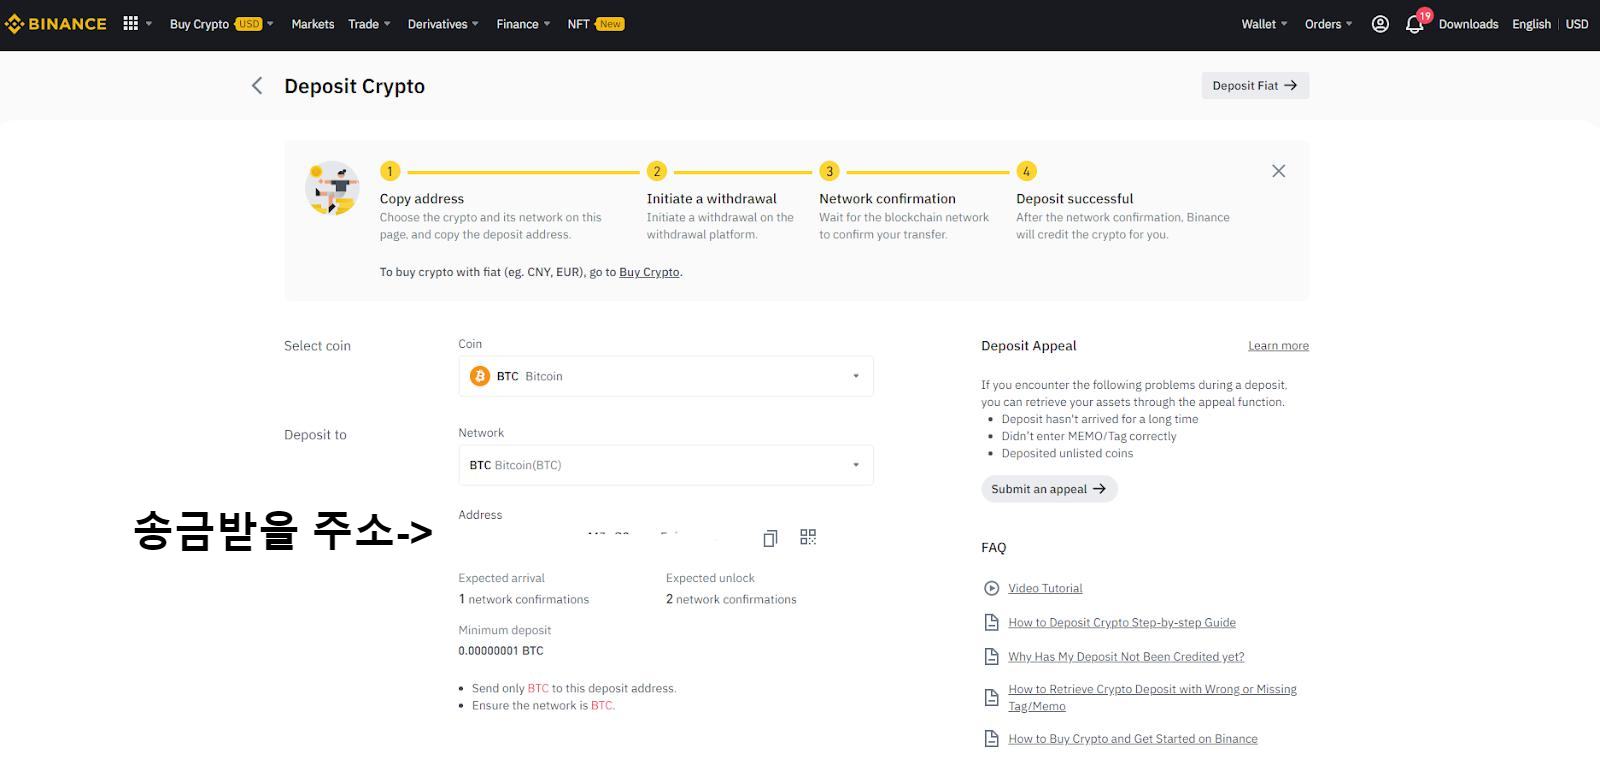Click the deposit guide illustration
The image size is (1600, 777).
[332, 188]
